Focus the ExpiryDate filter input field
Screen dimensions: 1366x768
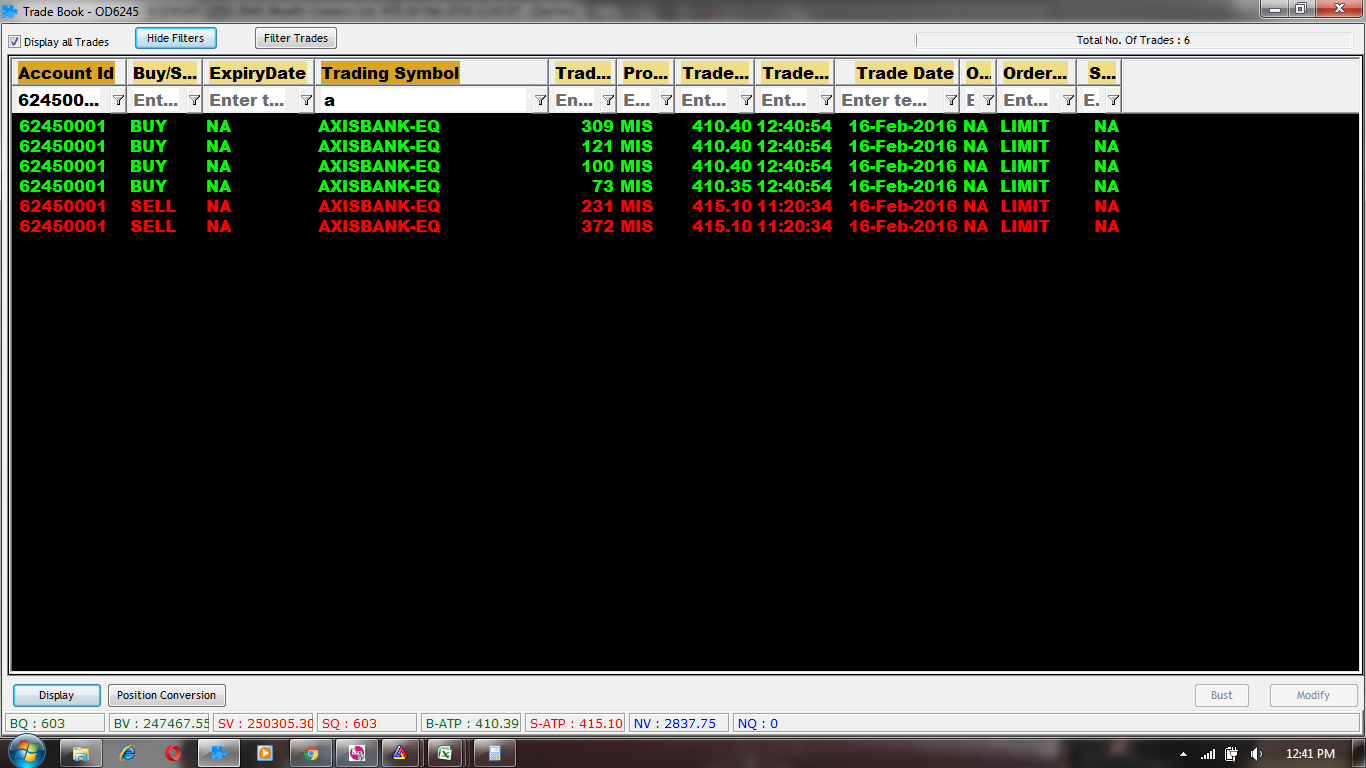[250, 100]
